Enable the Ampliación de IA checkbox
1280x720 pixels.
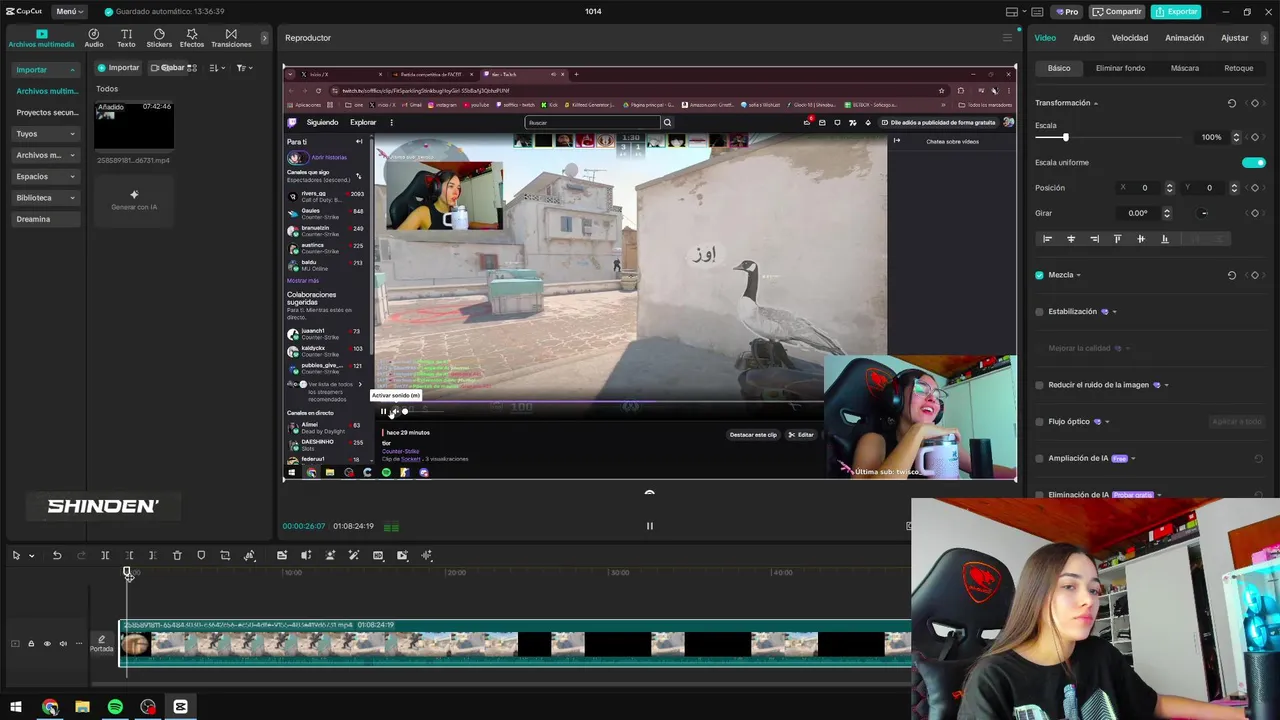1039,458
